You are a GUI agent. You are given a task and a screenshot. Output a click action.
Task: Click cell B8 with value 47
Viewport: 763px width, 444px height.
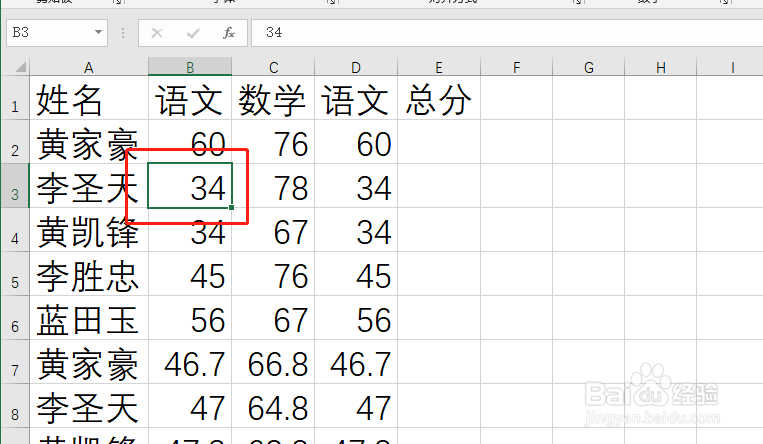[x=190, y=406]
